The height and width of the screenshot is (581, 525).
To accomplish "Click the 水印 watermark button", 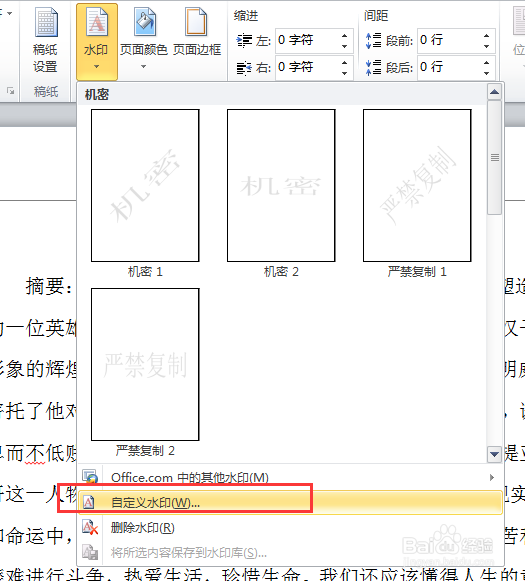I will click(x=97, y=42).
